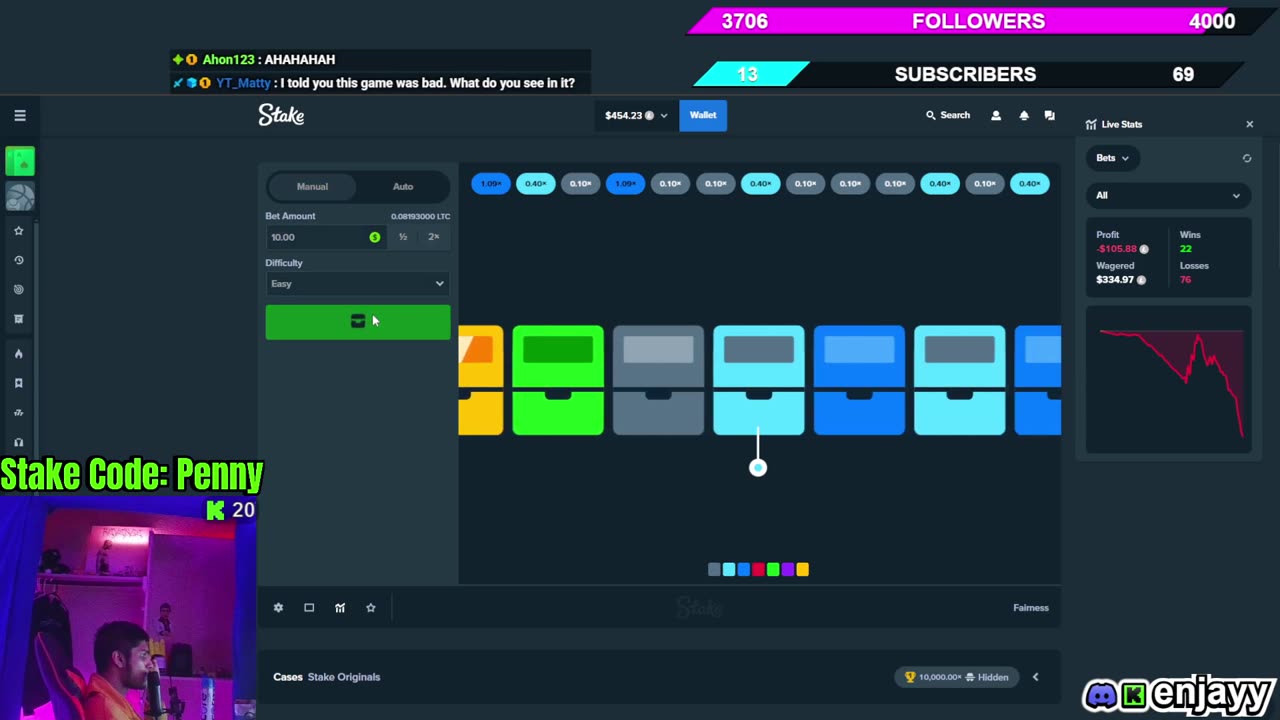Switch to Manual betting mode
Screen dimensions: 1280x720
click(x=312, y=186)
